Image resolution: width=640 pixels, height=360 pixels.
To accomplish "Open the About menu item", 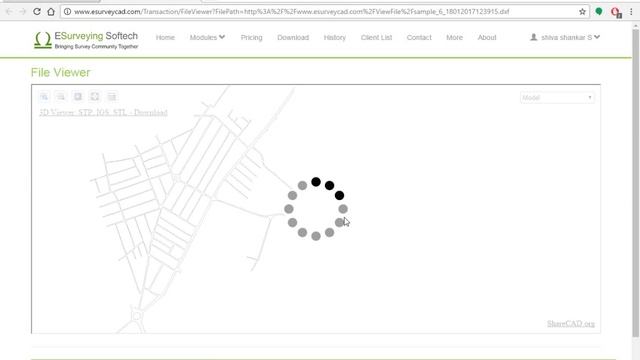I will [x=487, y=37].
